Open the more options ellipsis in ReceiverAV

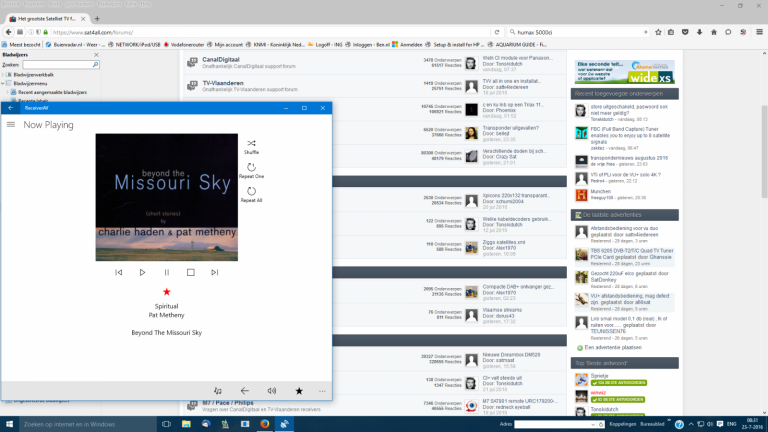pos(322,391)
